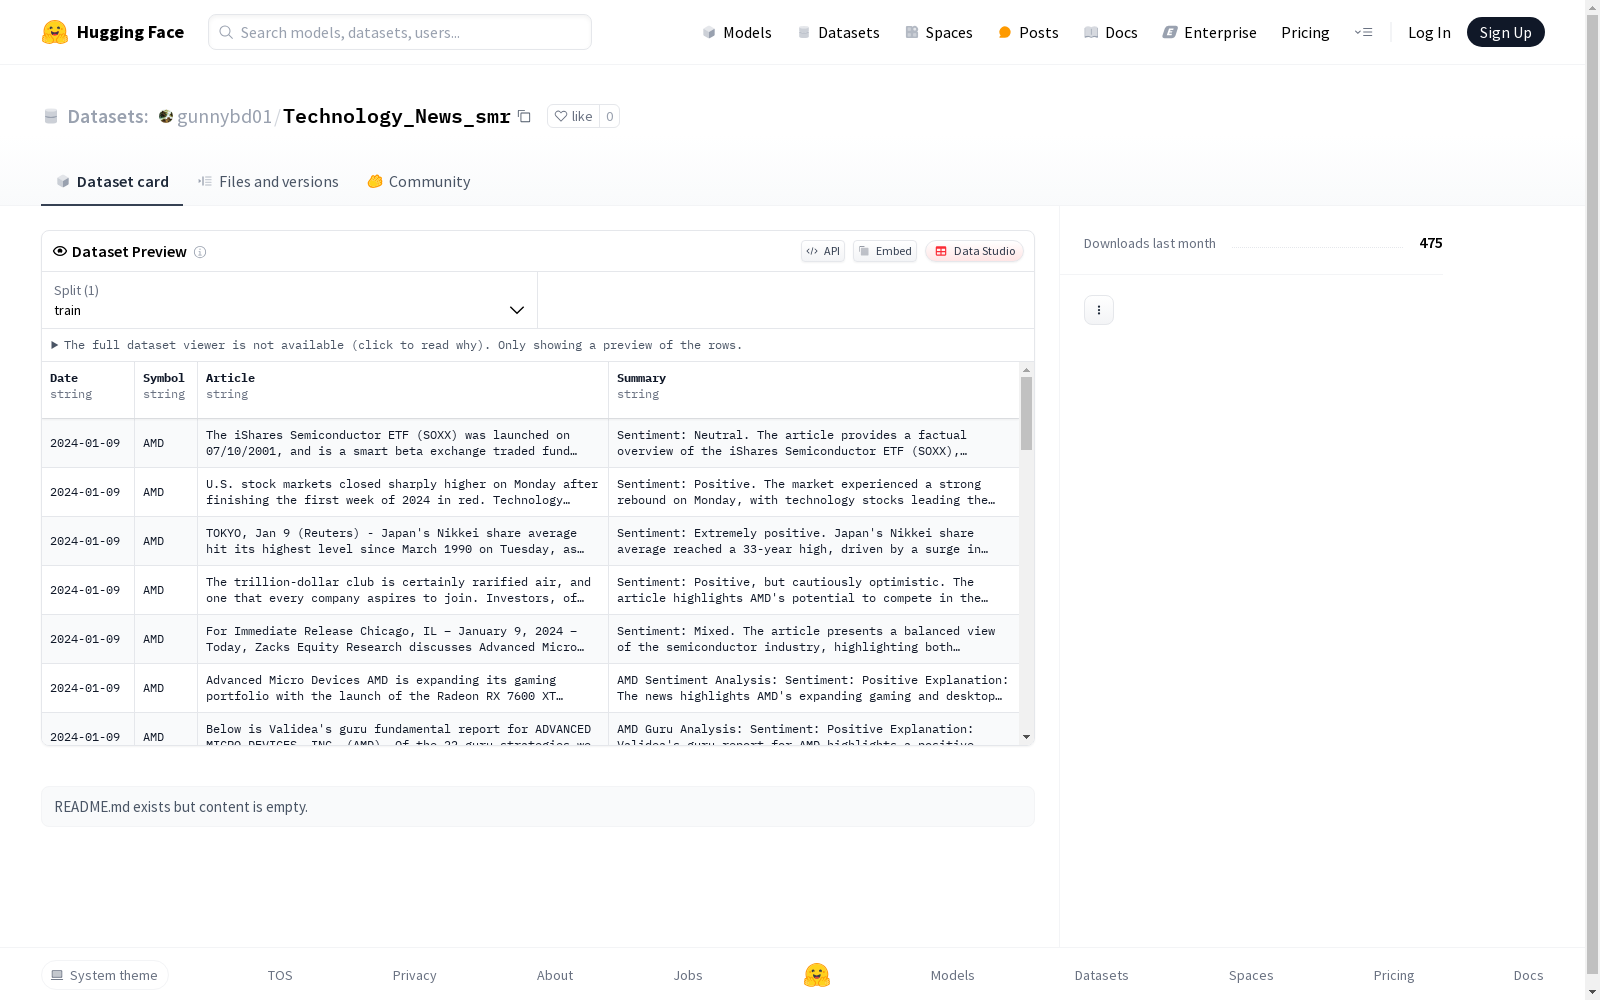1600x1000 pixels.
Task: Click Log In
Action: [1429, 32]
